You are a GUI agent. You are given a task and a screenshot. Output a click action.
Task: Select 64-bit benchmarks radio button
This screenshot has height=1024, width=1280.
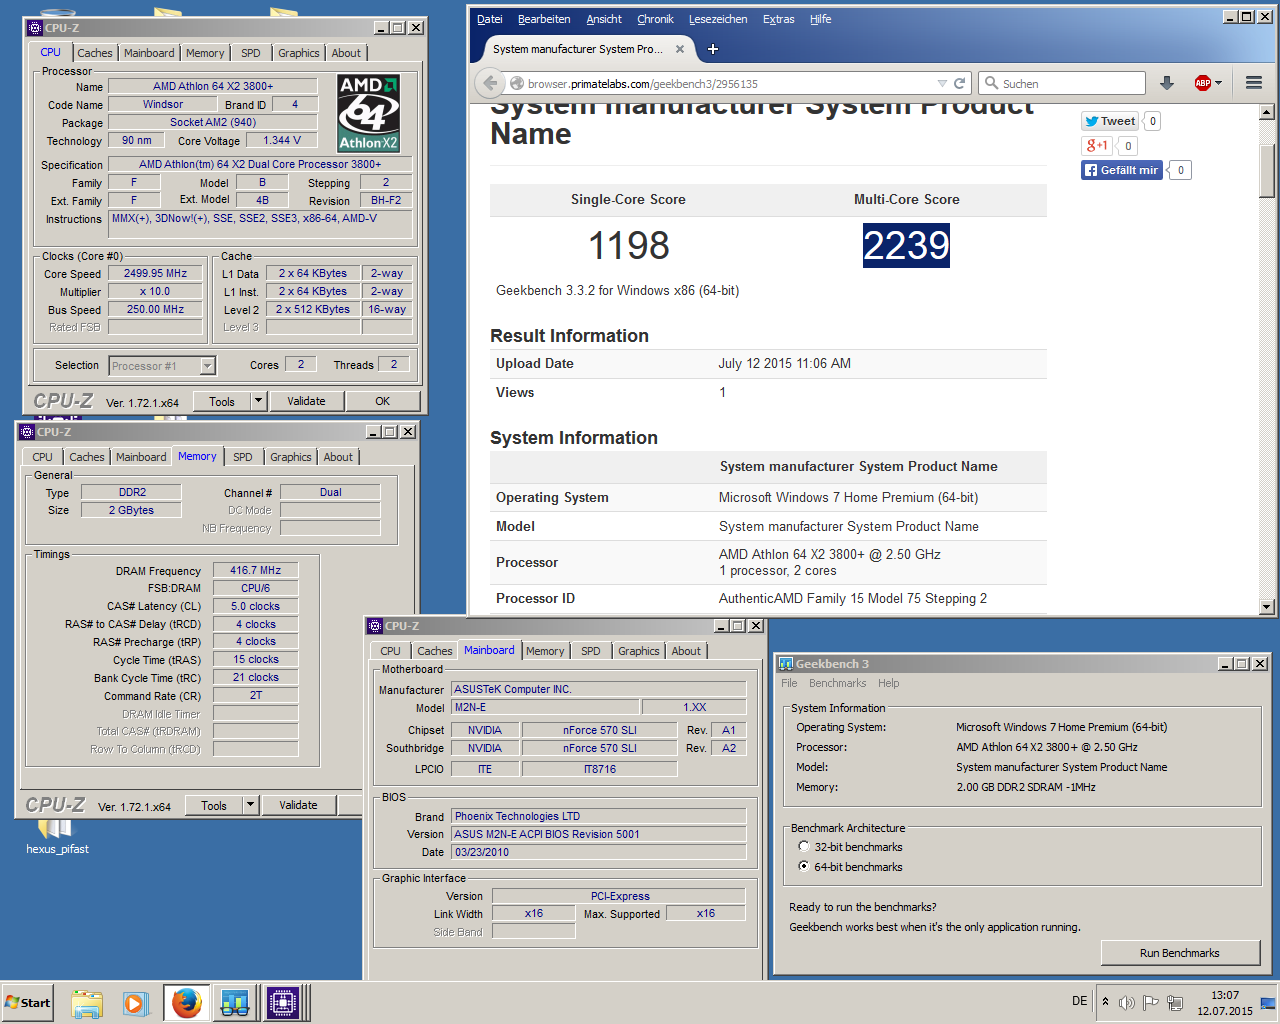(x=804, y=867)
